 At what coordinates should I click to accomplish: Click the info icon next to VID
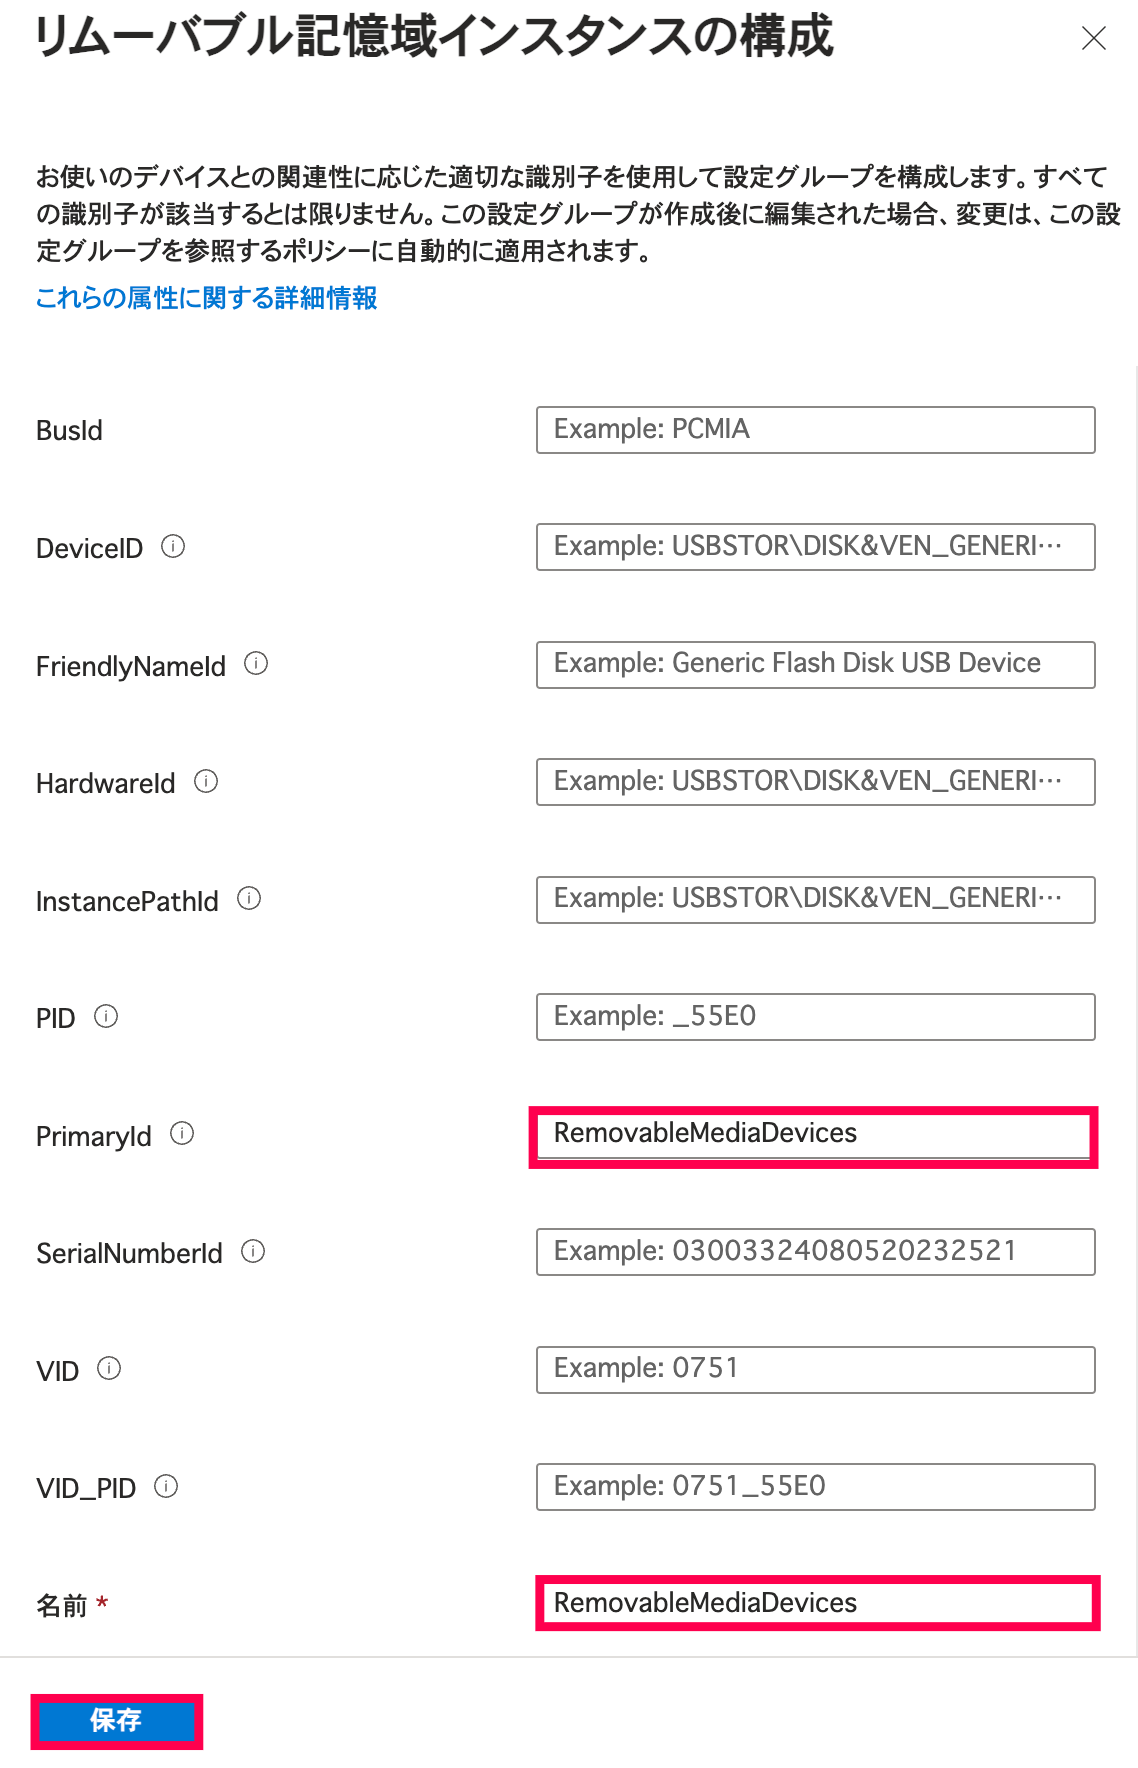pyautogui.click(x=109, y=1369)
